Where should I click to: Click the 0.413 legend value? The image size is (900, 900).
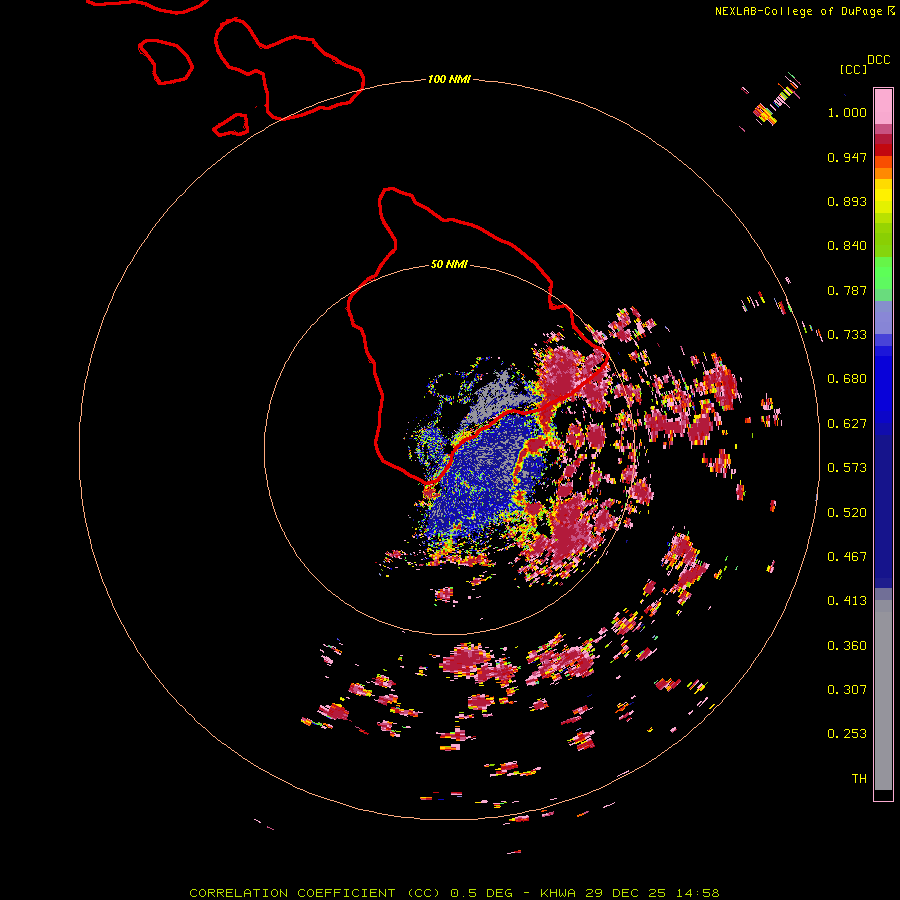click(x=847, y=601)
